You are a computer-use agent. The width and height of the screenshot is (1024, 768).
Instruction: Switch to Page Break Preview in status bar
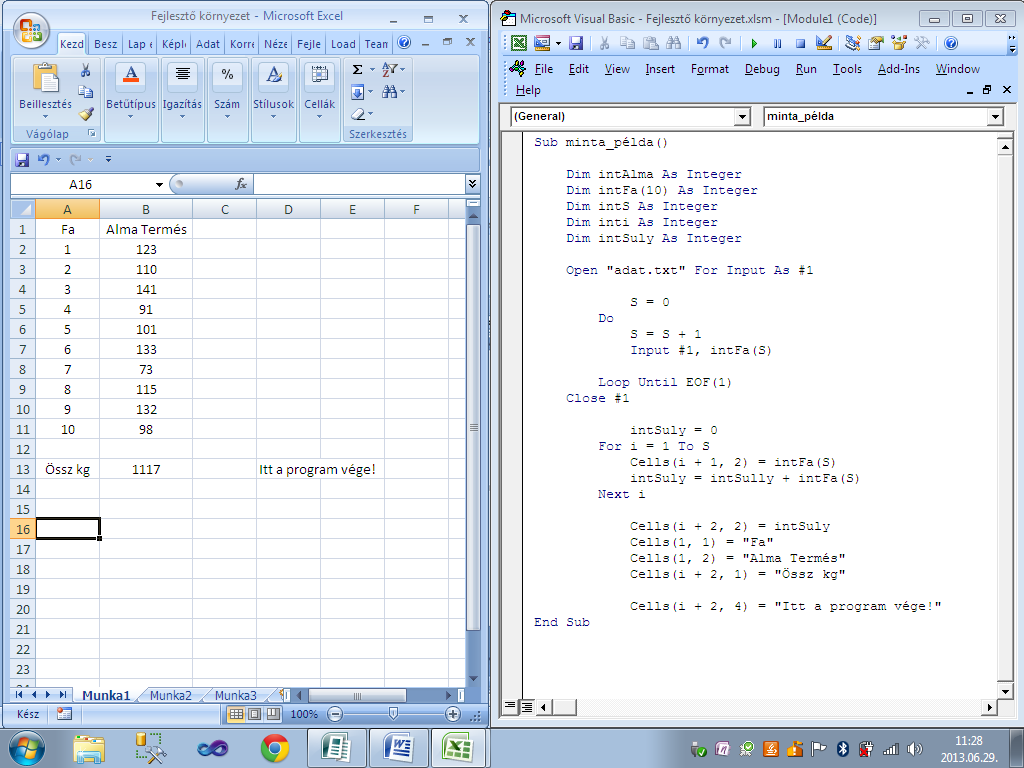coord(273,714)
